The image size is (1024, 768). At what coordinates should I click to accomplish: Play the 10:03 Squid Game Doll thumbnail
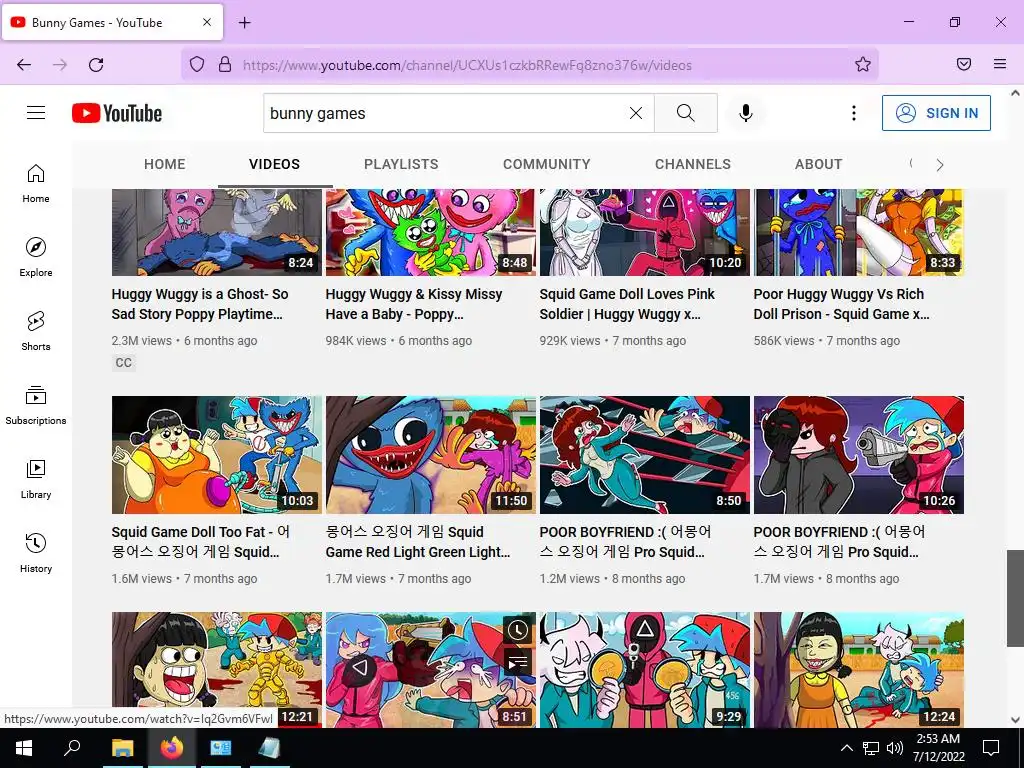[217, 455]
